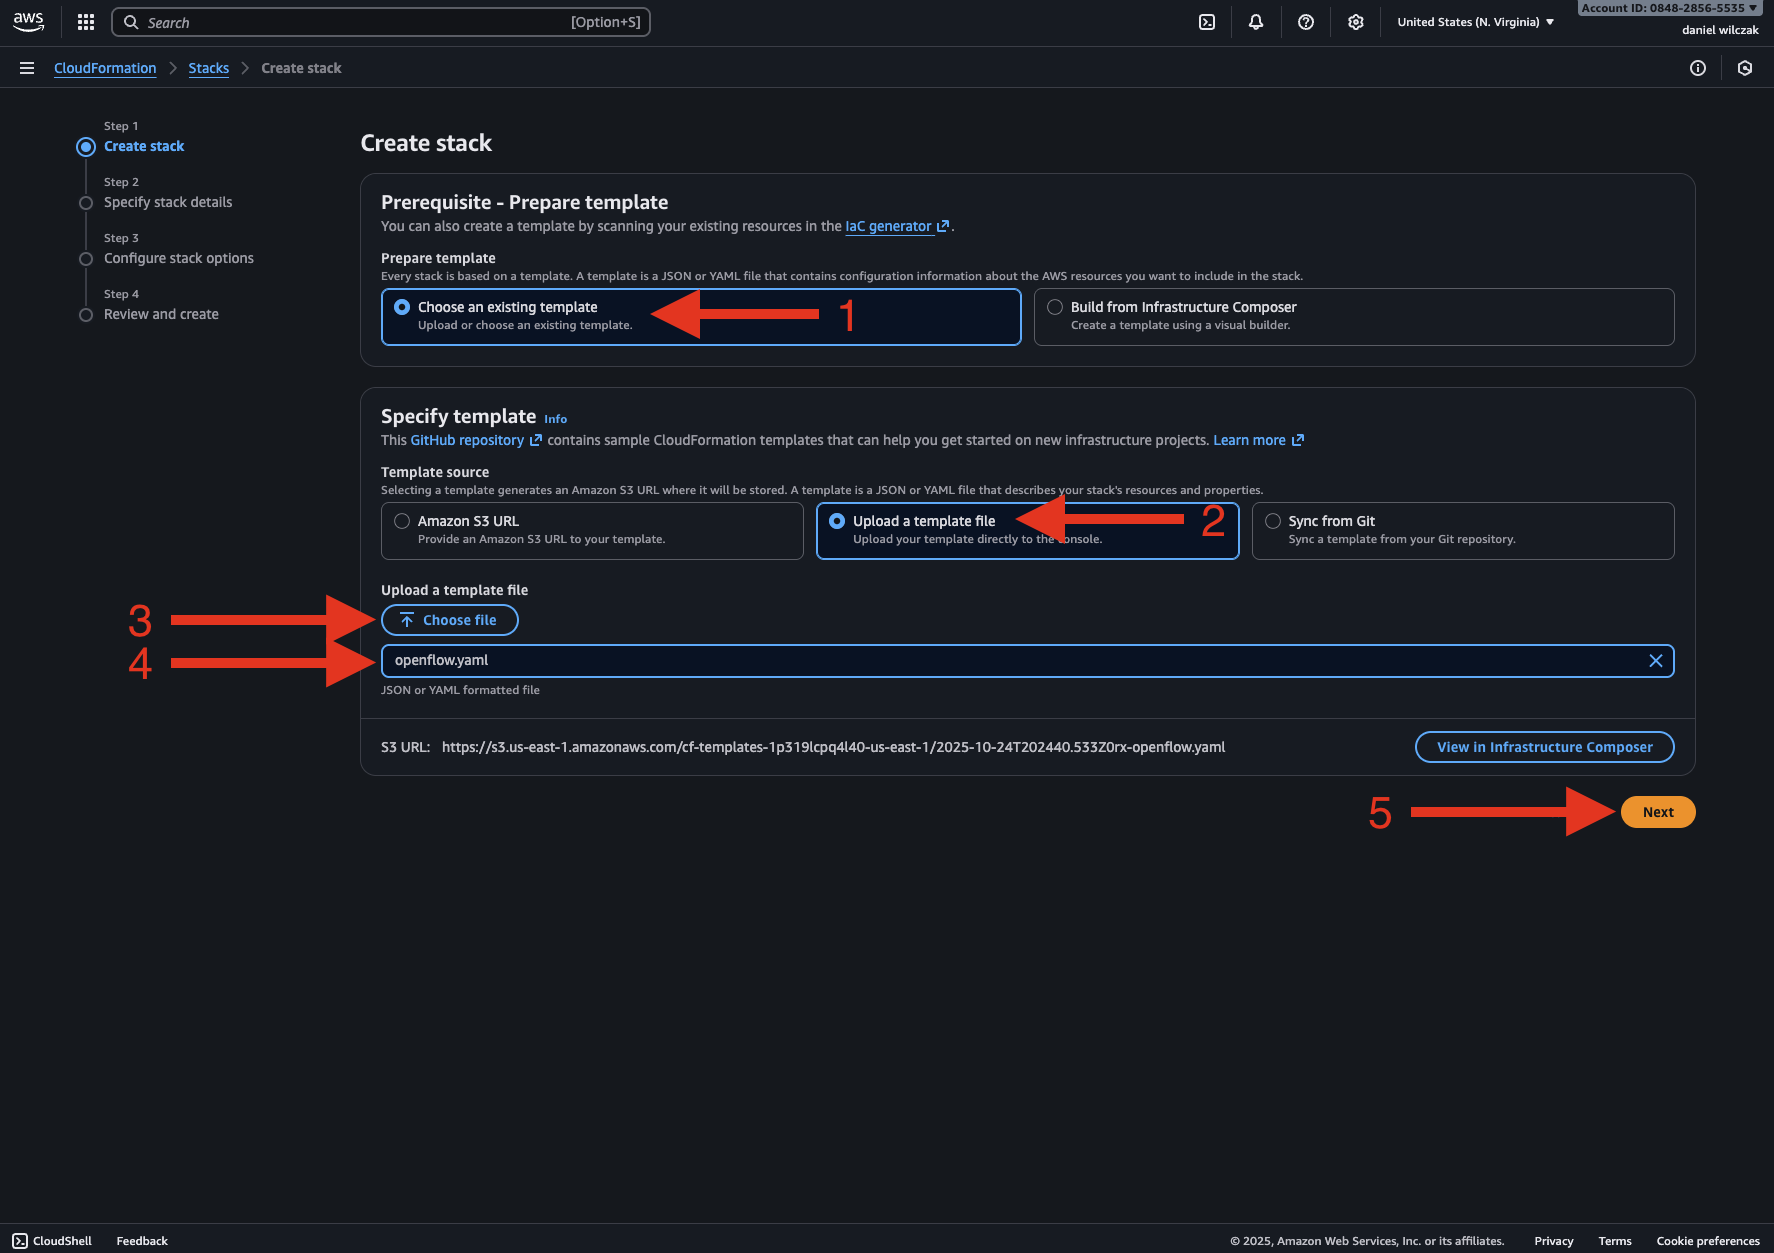The height and width of the screenshot is (1253, 1774).
Task: Open the notifications bell
Action: pyautogui.click(x=1256, y=22)
